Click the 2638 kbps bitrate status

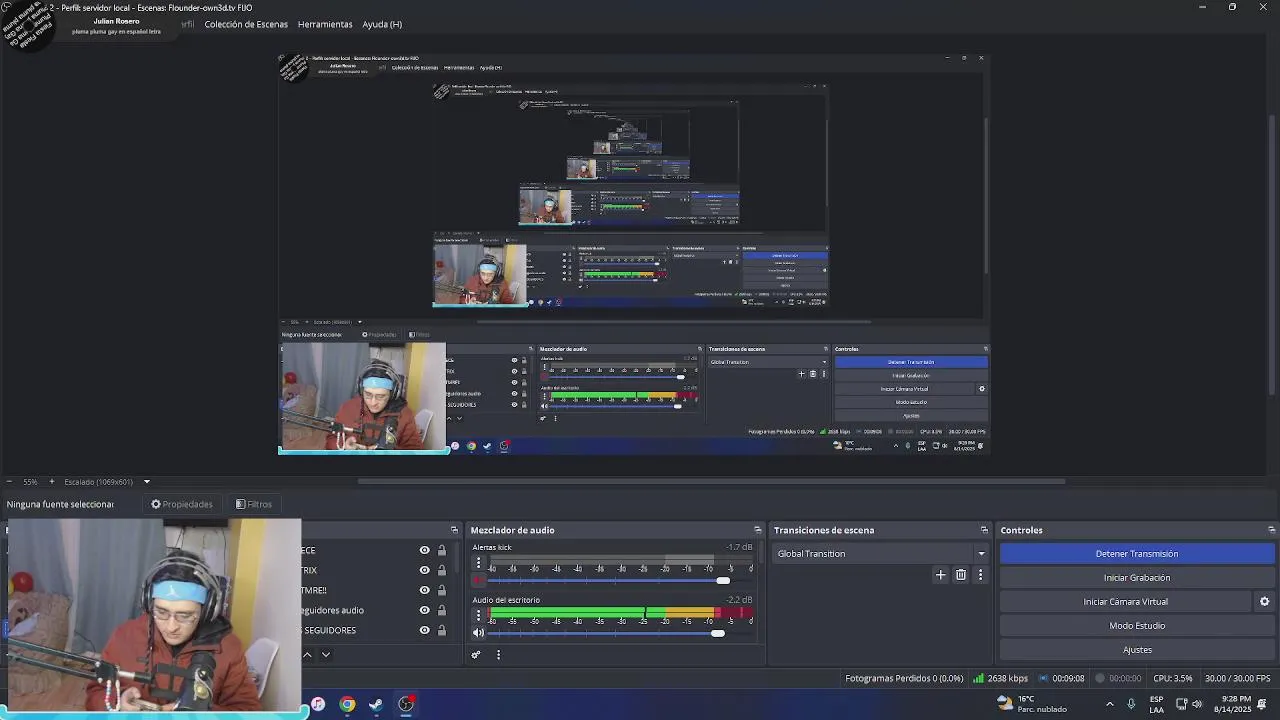[1000, 678]
